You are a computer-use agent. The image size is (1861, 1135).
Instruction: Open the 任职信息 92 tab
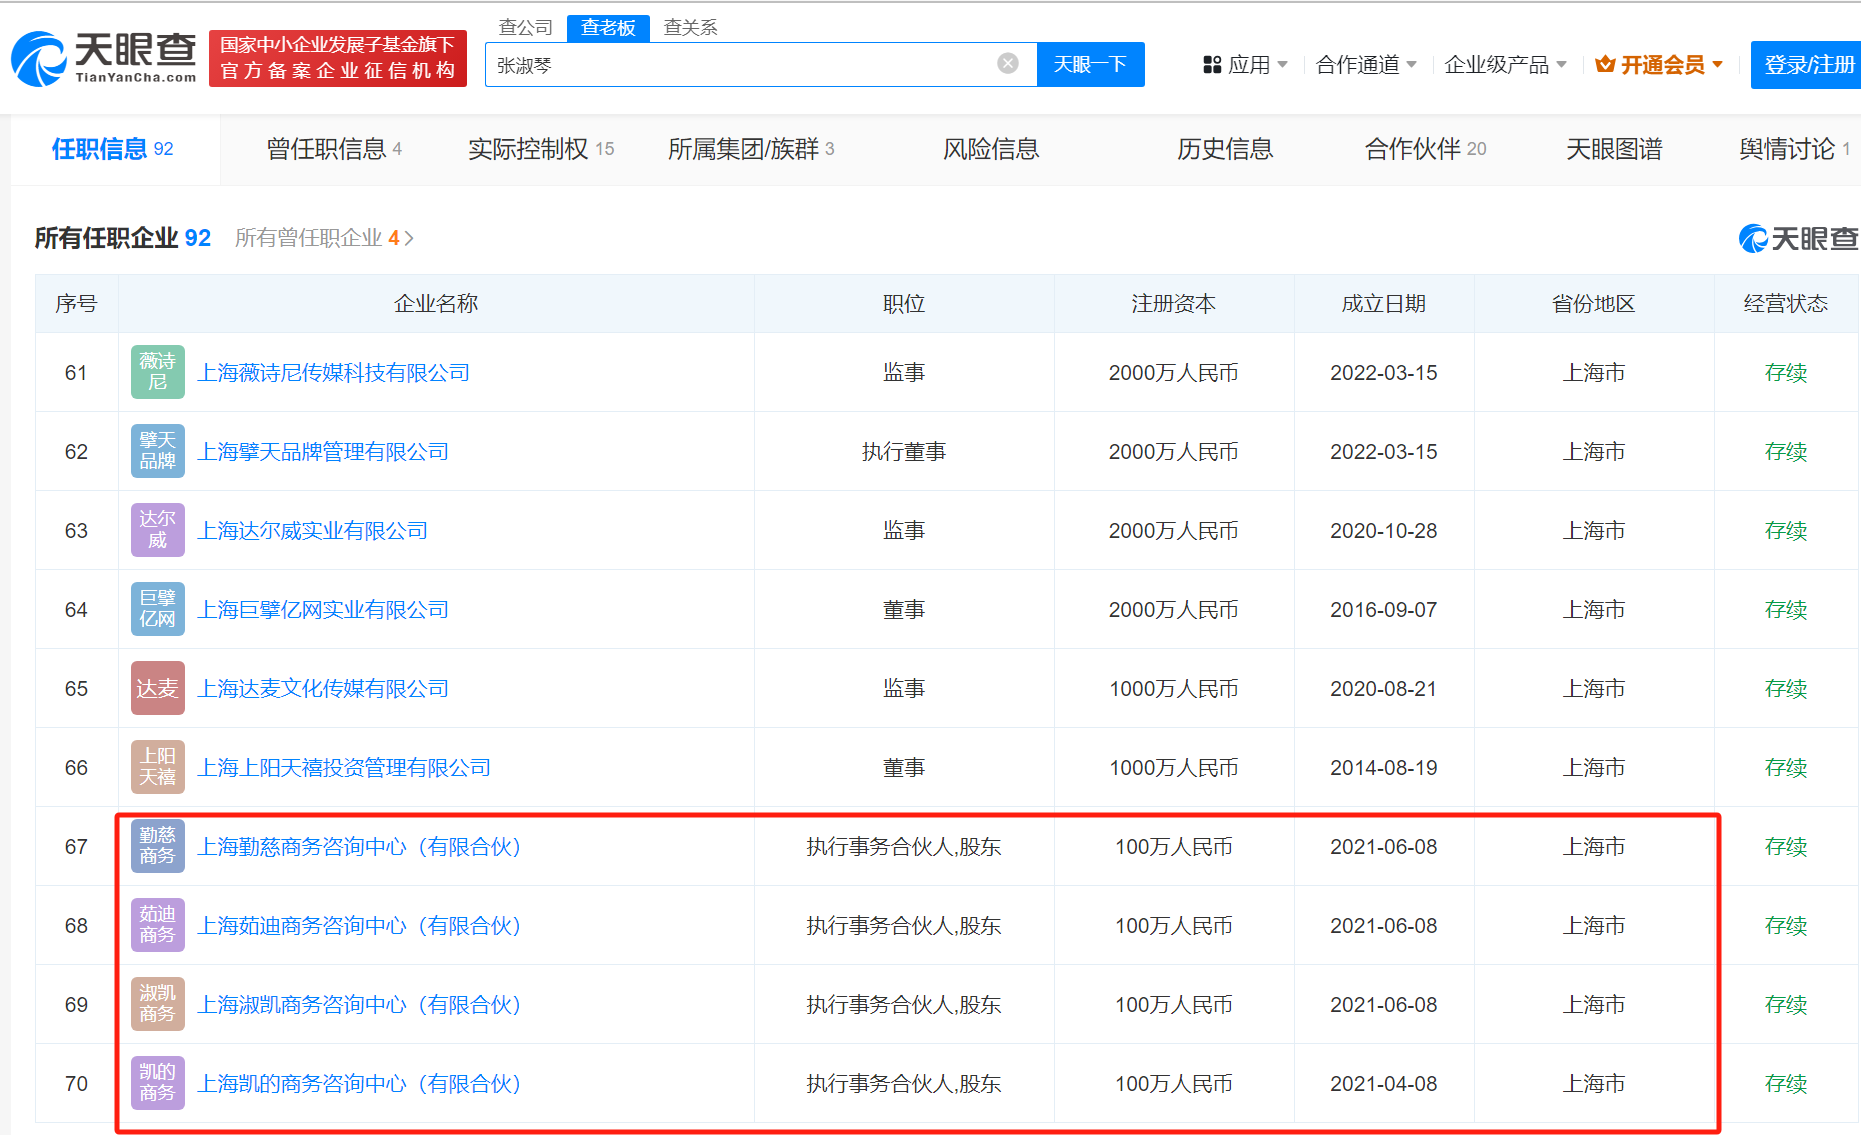tap(113, 149)
